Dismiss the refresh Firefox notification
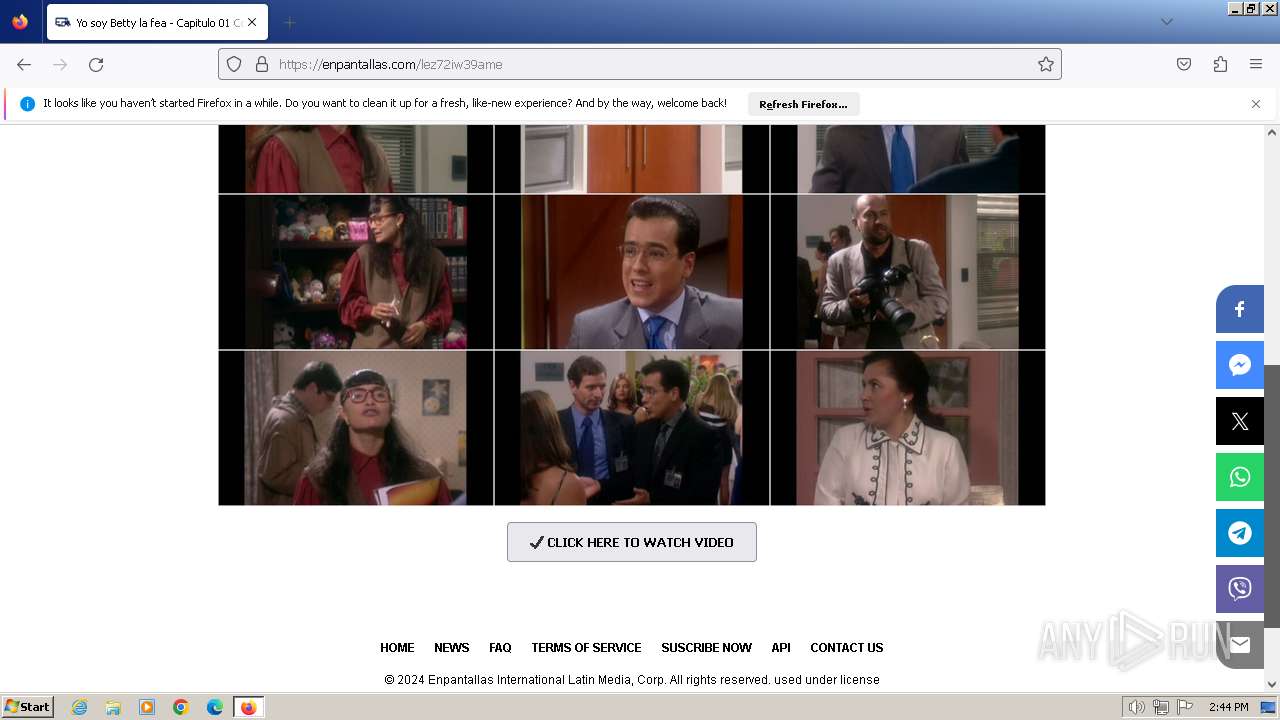The height and width of the screenshot is (720, 1280). coord(1256,104)
